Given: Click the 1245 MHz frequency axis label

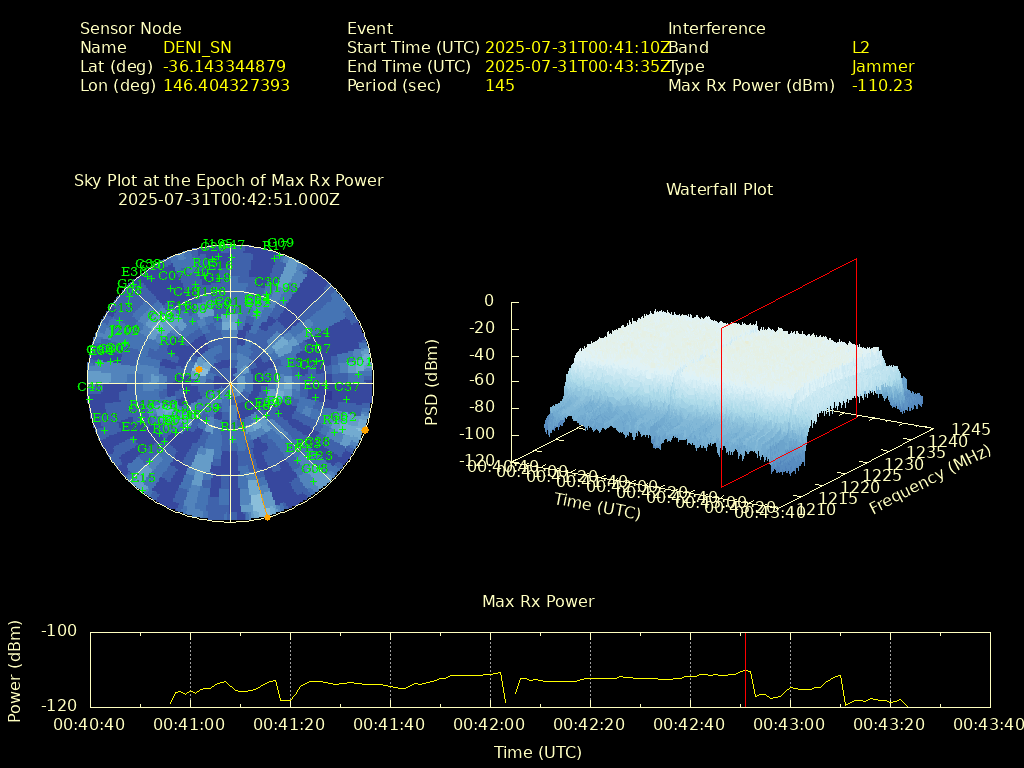Looking at the screenshot, I should click(x=971, y=430).
